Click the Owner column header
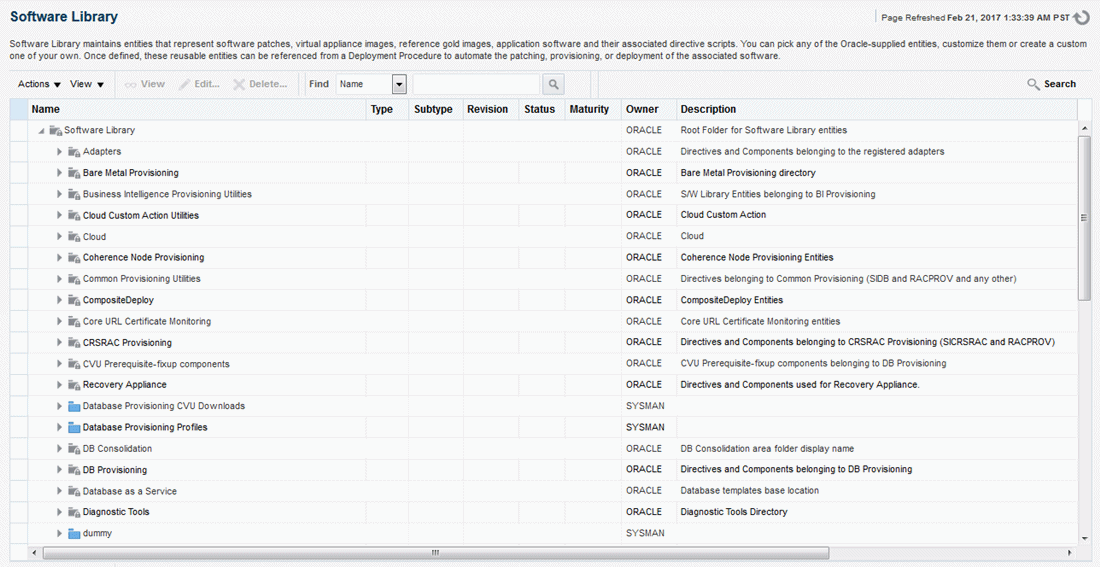This screenshot has height=567, width=1100. (x=648, y=109)
